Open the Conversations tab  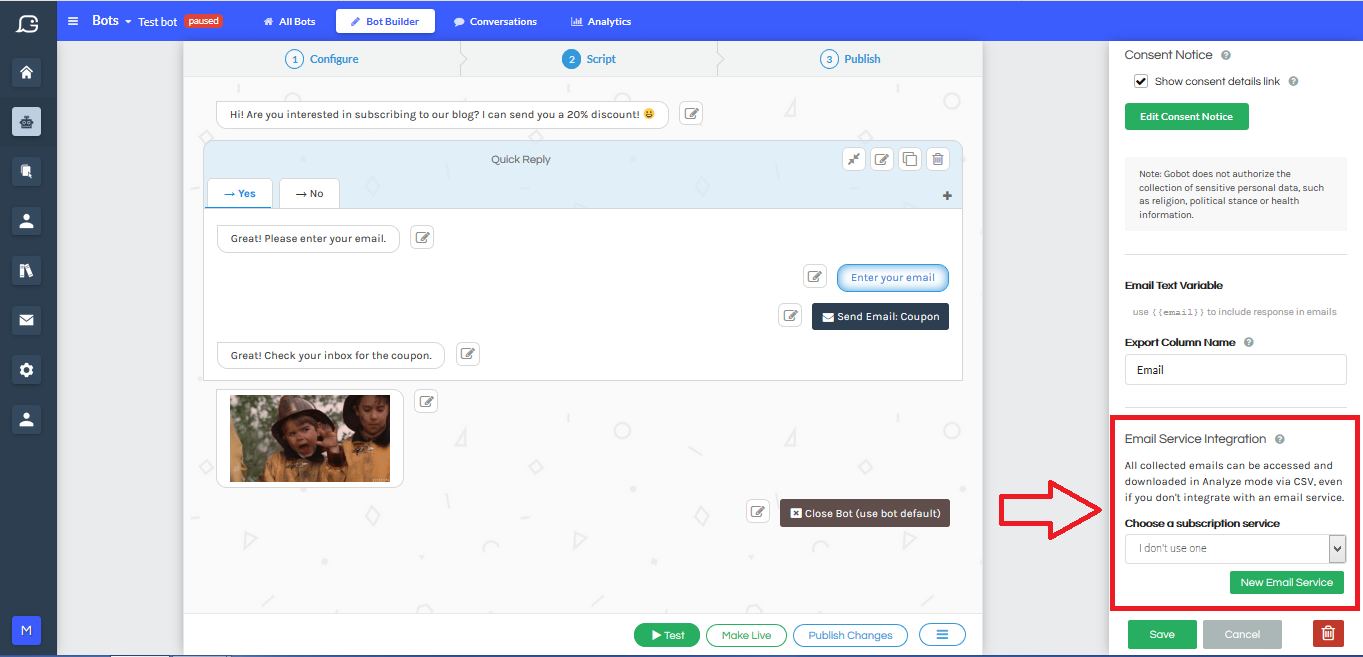pyautogui.click(x=495, y=21)
